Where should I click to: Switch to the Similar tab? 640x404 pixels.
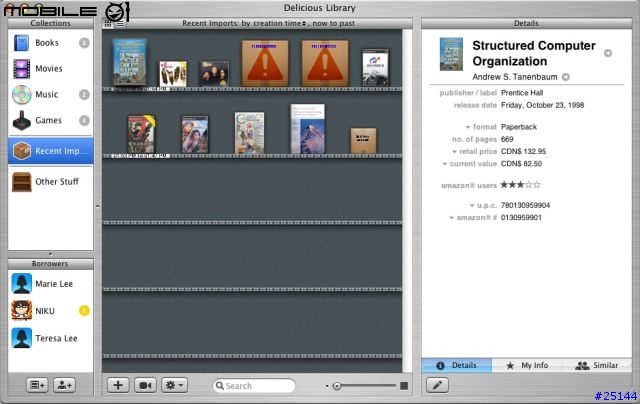[x=597, y=365]
